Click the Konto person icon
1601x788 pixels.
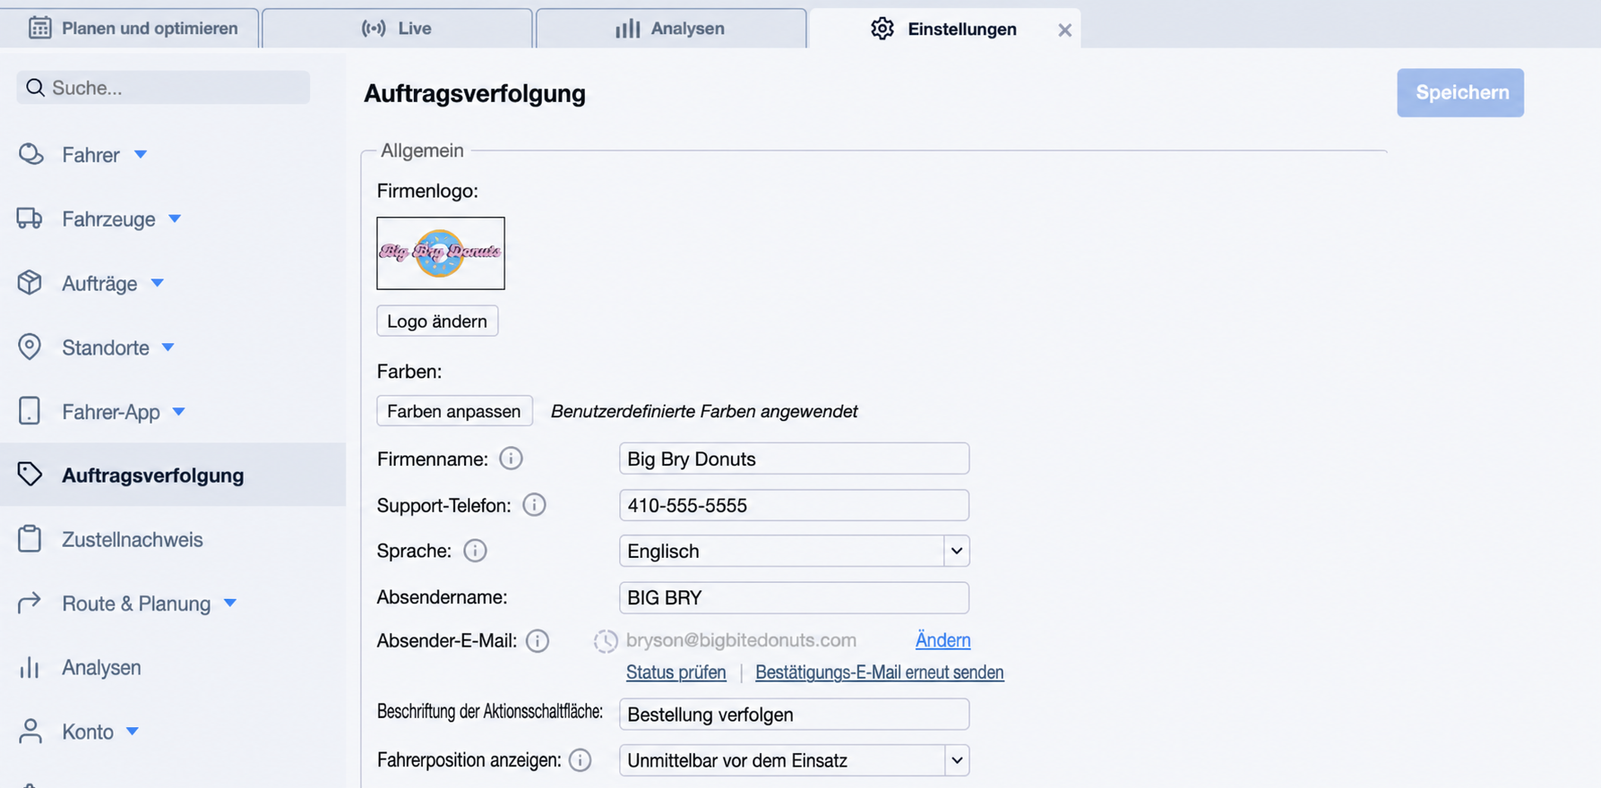30,731
